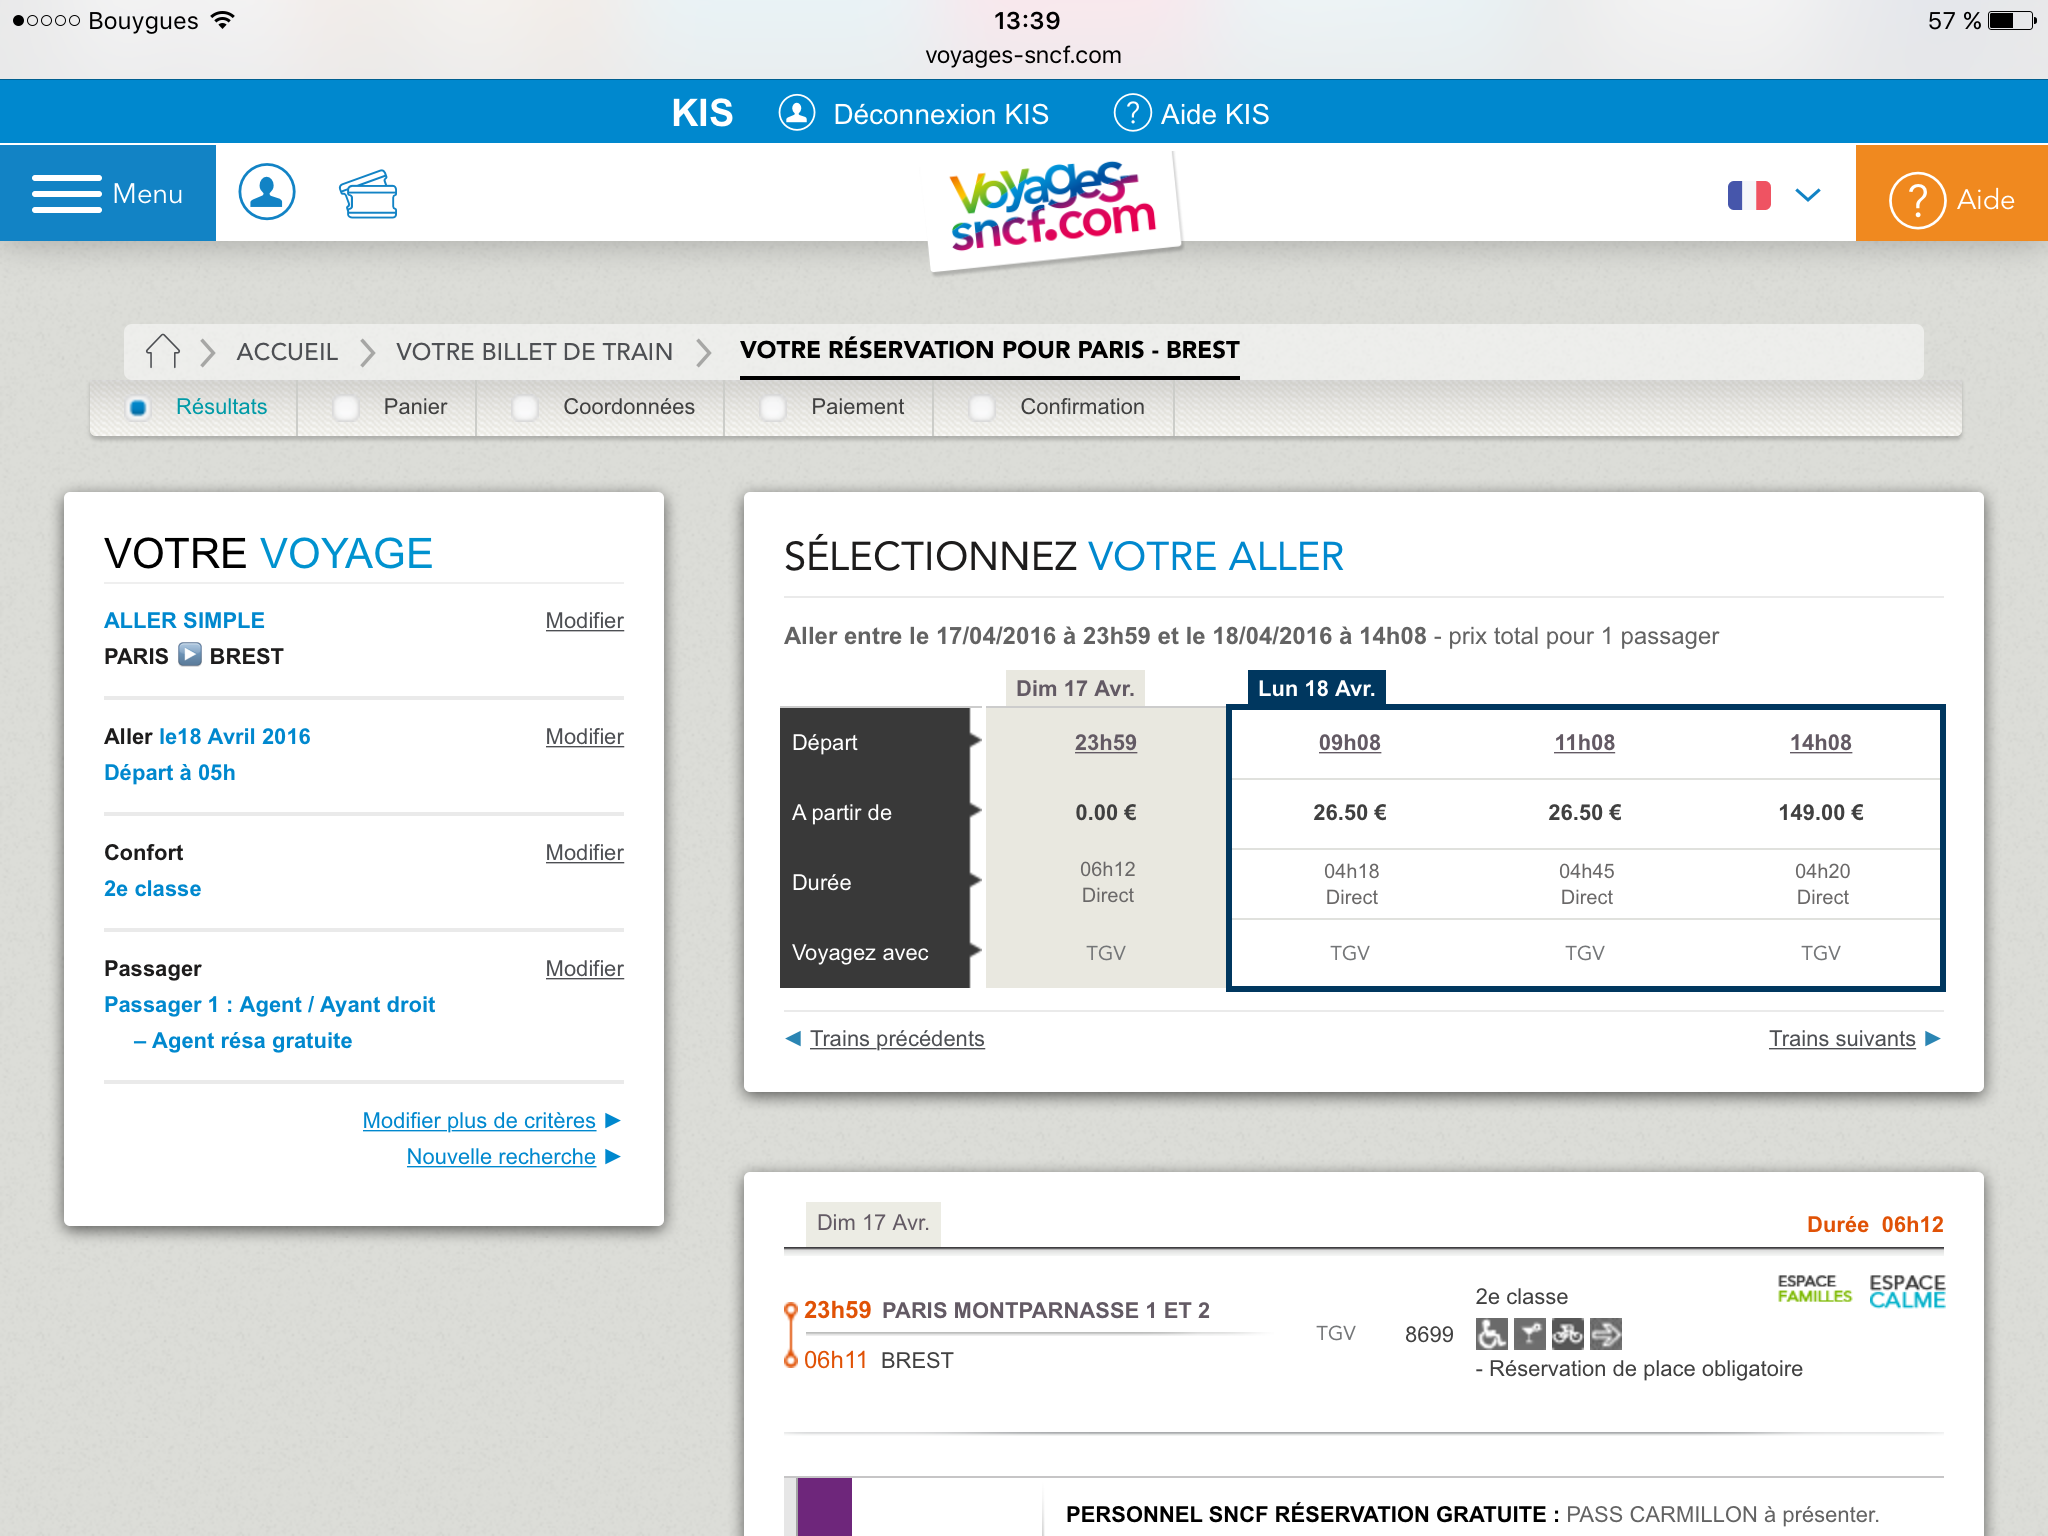Switch to the Dim 17 Avr. tab
The width and height of the screenshot is (2048, 1536).
(1074, 689)
